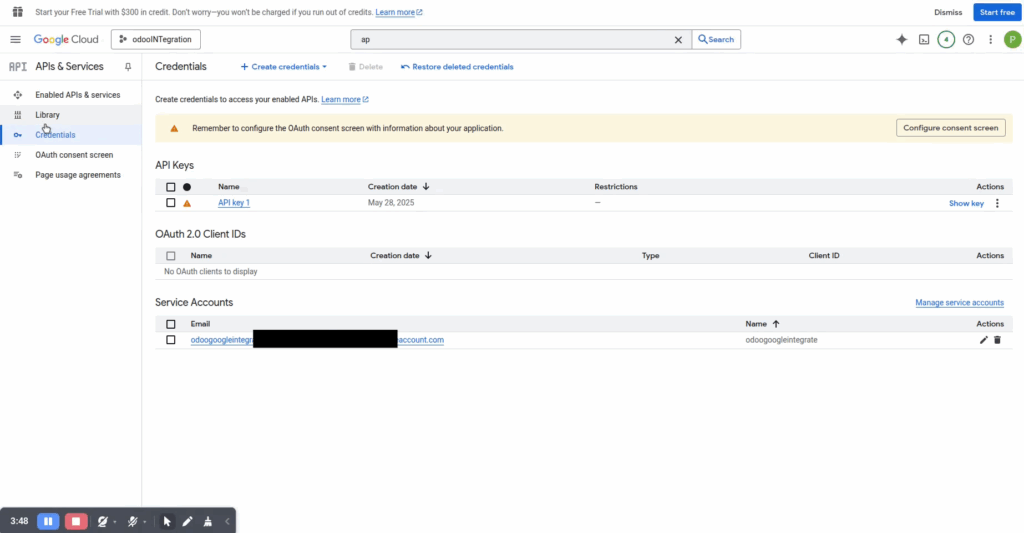Select the cursor pointer tool in recorder bar

click(x=167, y=521)
